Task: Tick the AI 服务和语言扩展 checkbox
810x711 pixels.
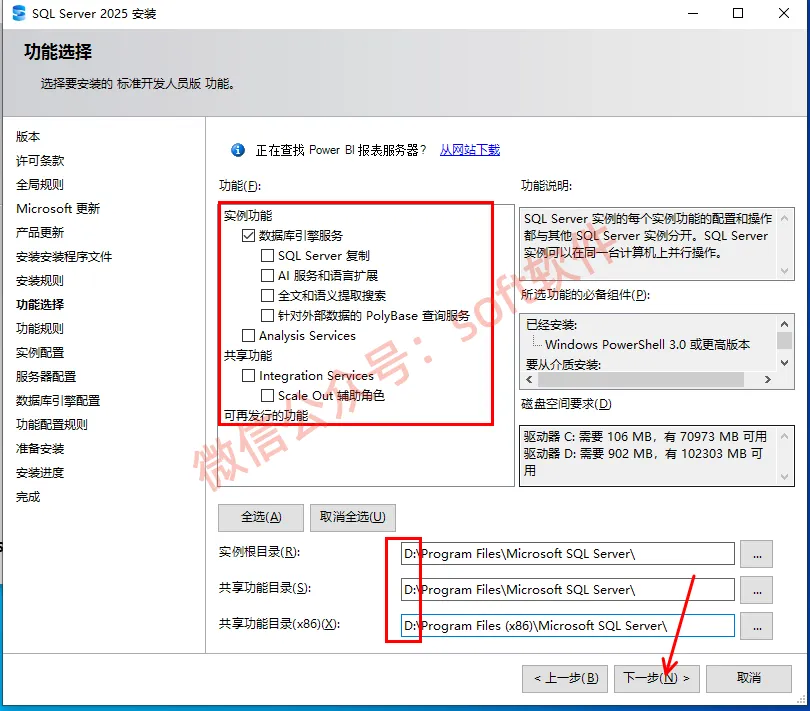Action: click(267, 275)
